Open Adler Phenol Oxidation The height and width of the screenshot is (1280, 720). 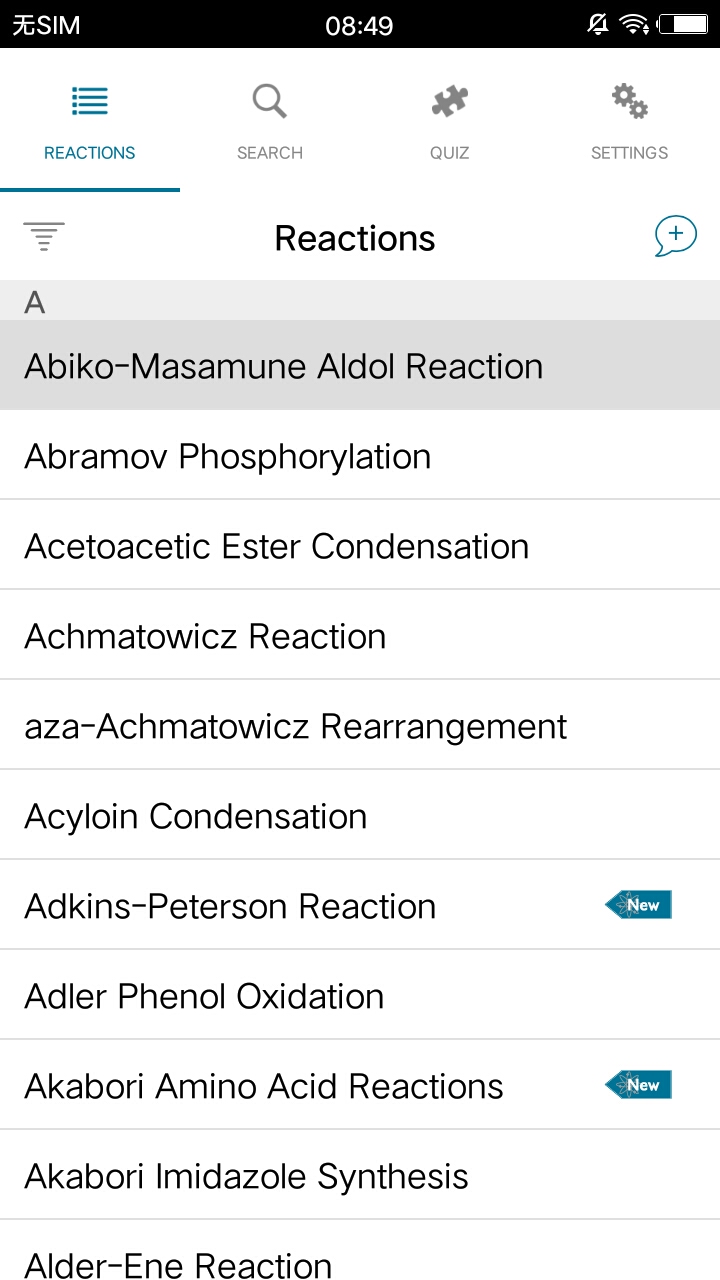[x=204, y=996]
